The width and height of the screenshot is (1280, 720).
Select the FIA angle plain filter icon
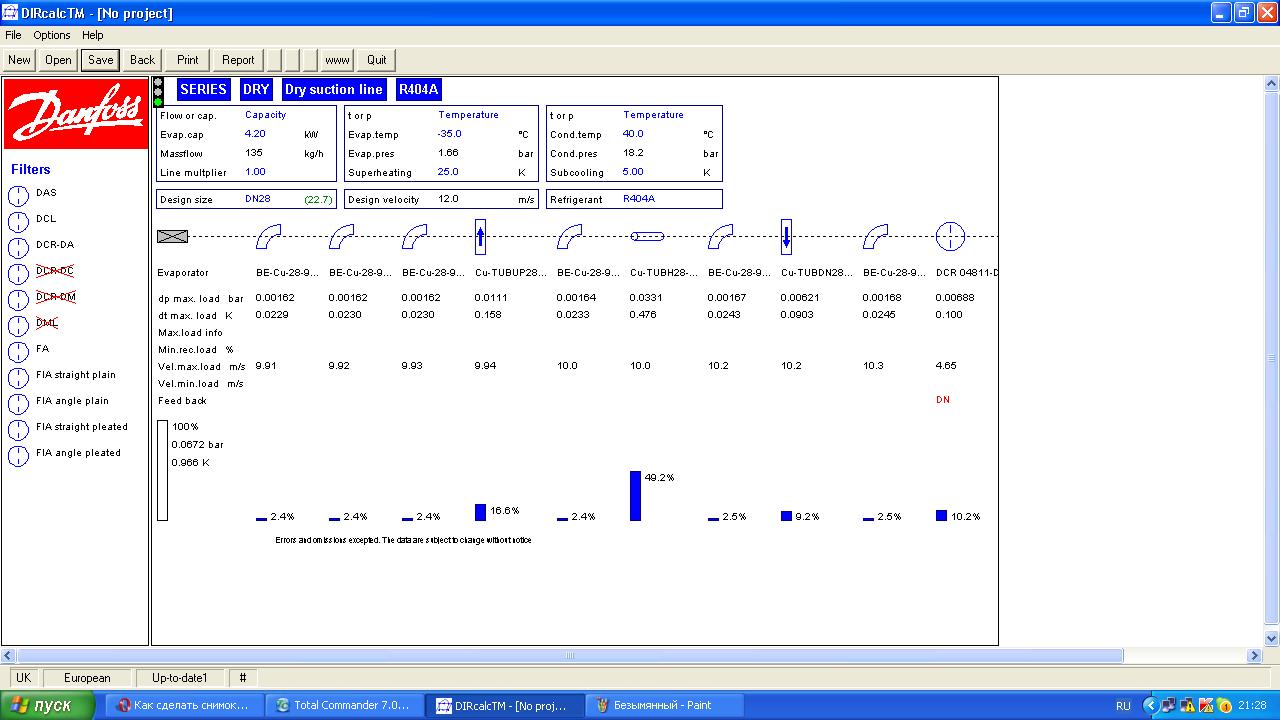coord(19,402)
